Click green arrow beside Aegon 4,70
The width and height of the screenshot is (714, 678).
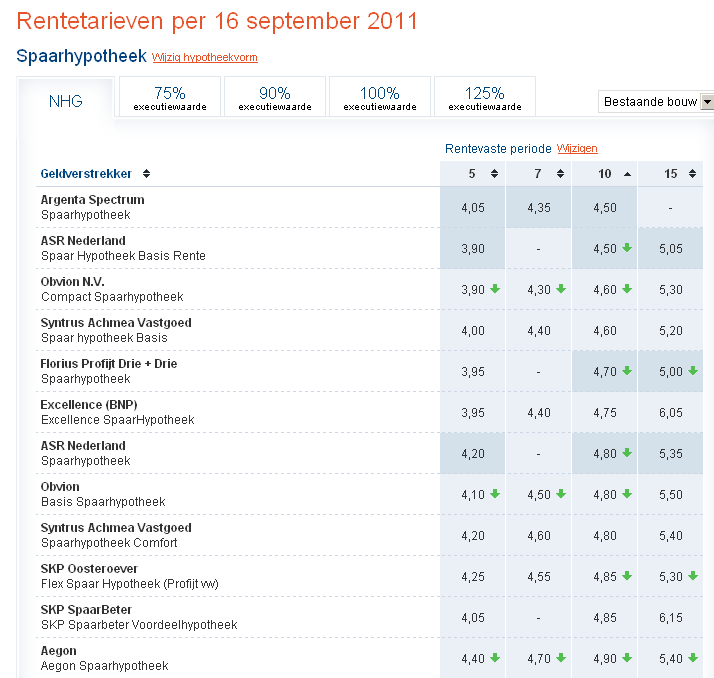pyautogui.click(x=561, y=658)
